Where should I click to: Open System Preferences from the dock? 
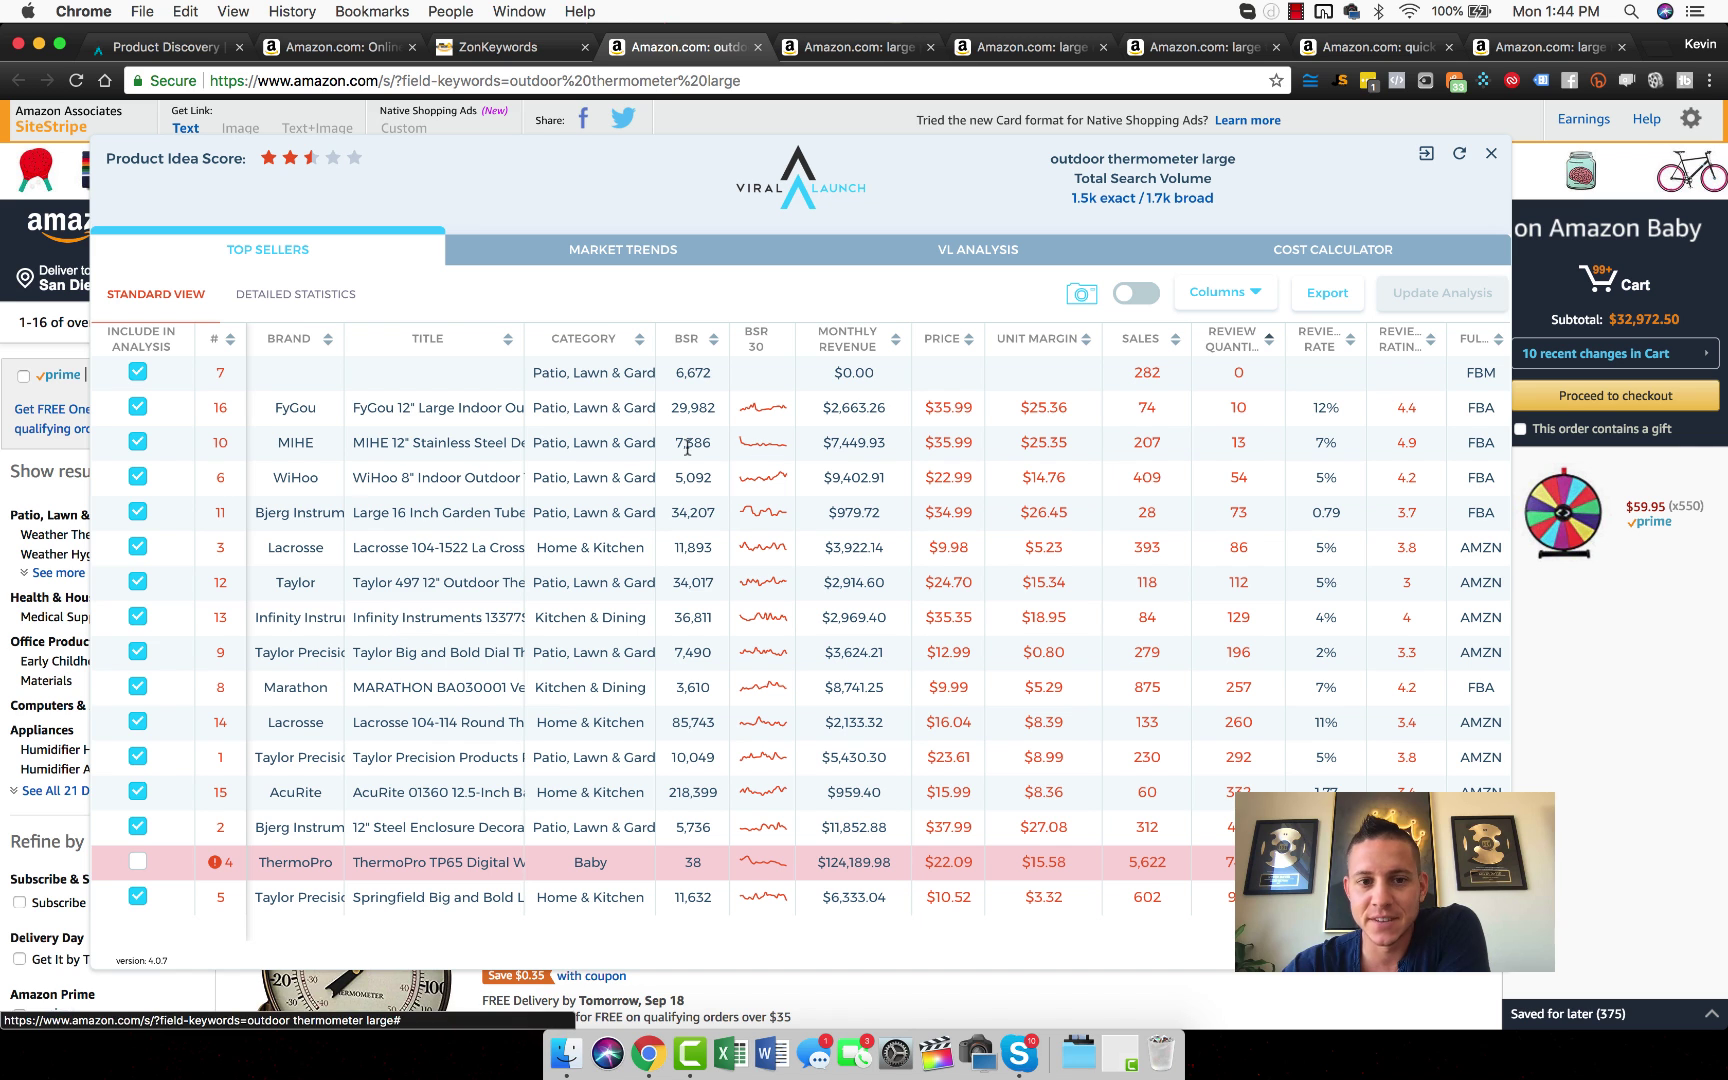[x=896, y=1054]
